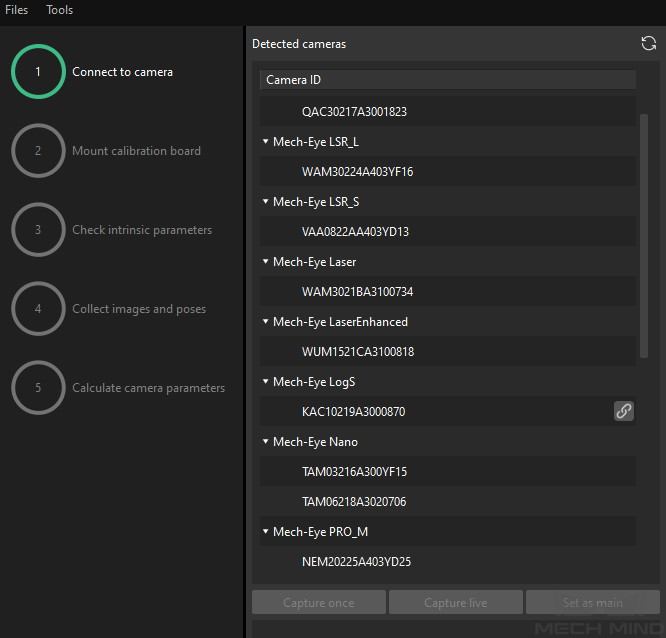Go to step 1 Connect to camera

tap(38, 71)
